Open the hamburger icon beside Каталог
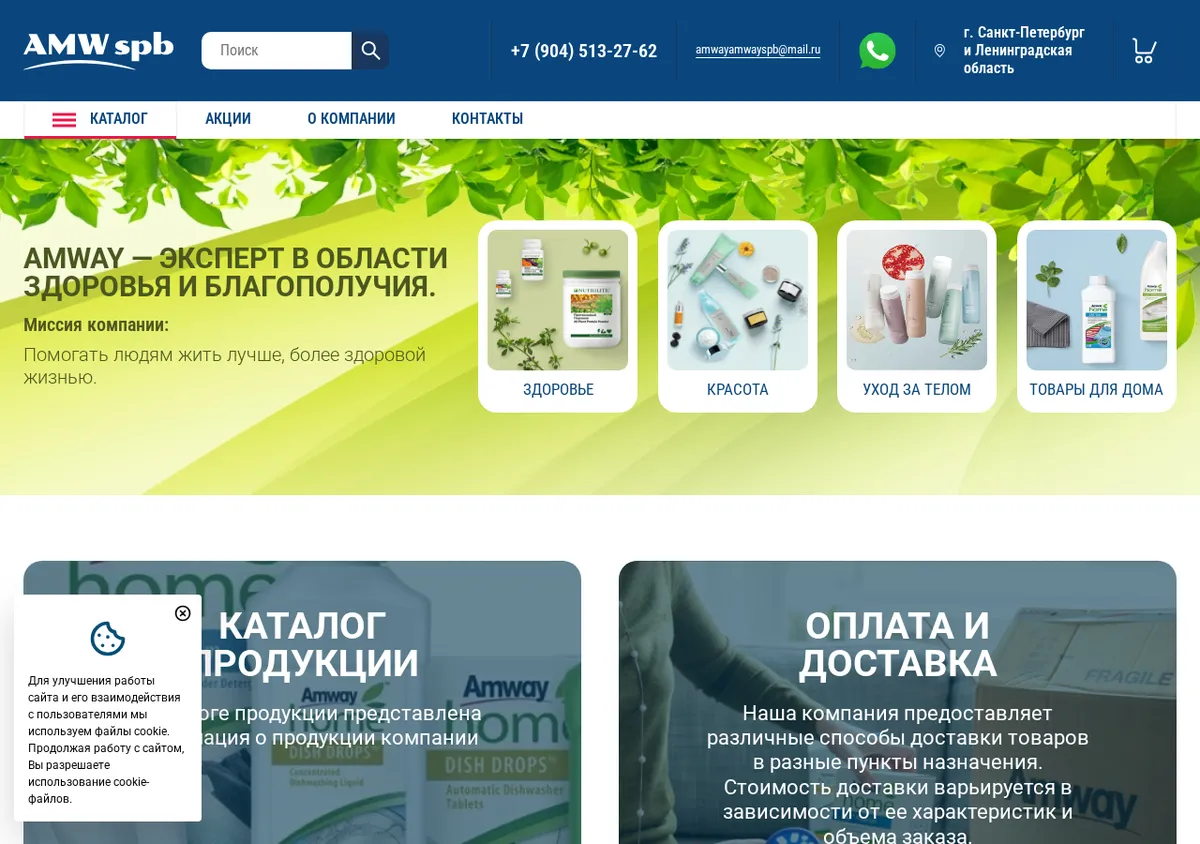 tap(64, 120)
